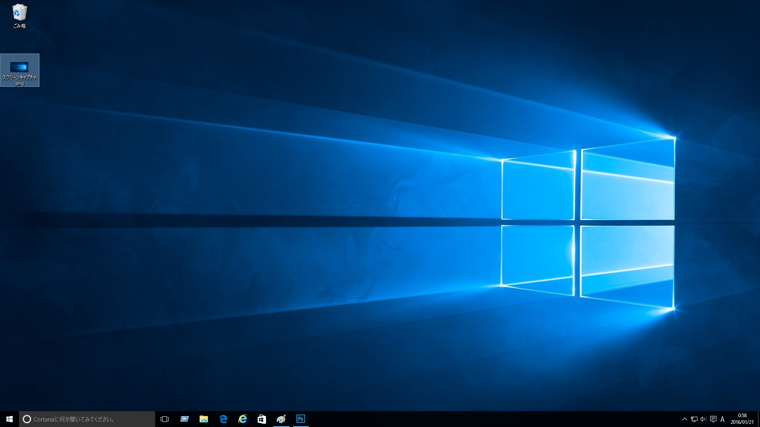This screenshot has width=760, height=427.
Task: Open the Recycle Bin desktop icon
Action: coord(19,16)
